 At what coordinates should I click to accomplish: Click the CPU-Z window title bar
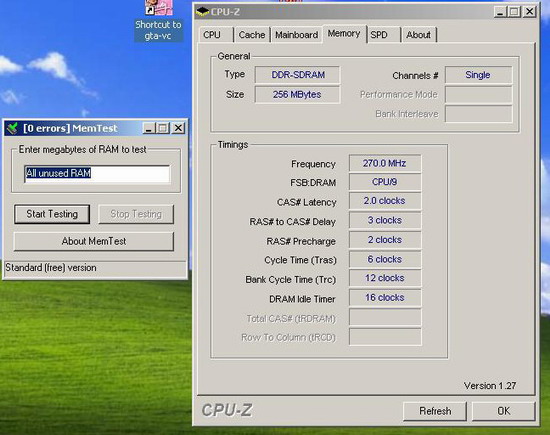(366, 12)
